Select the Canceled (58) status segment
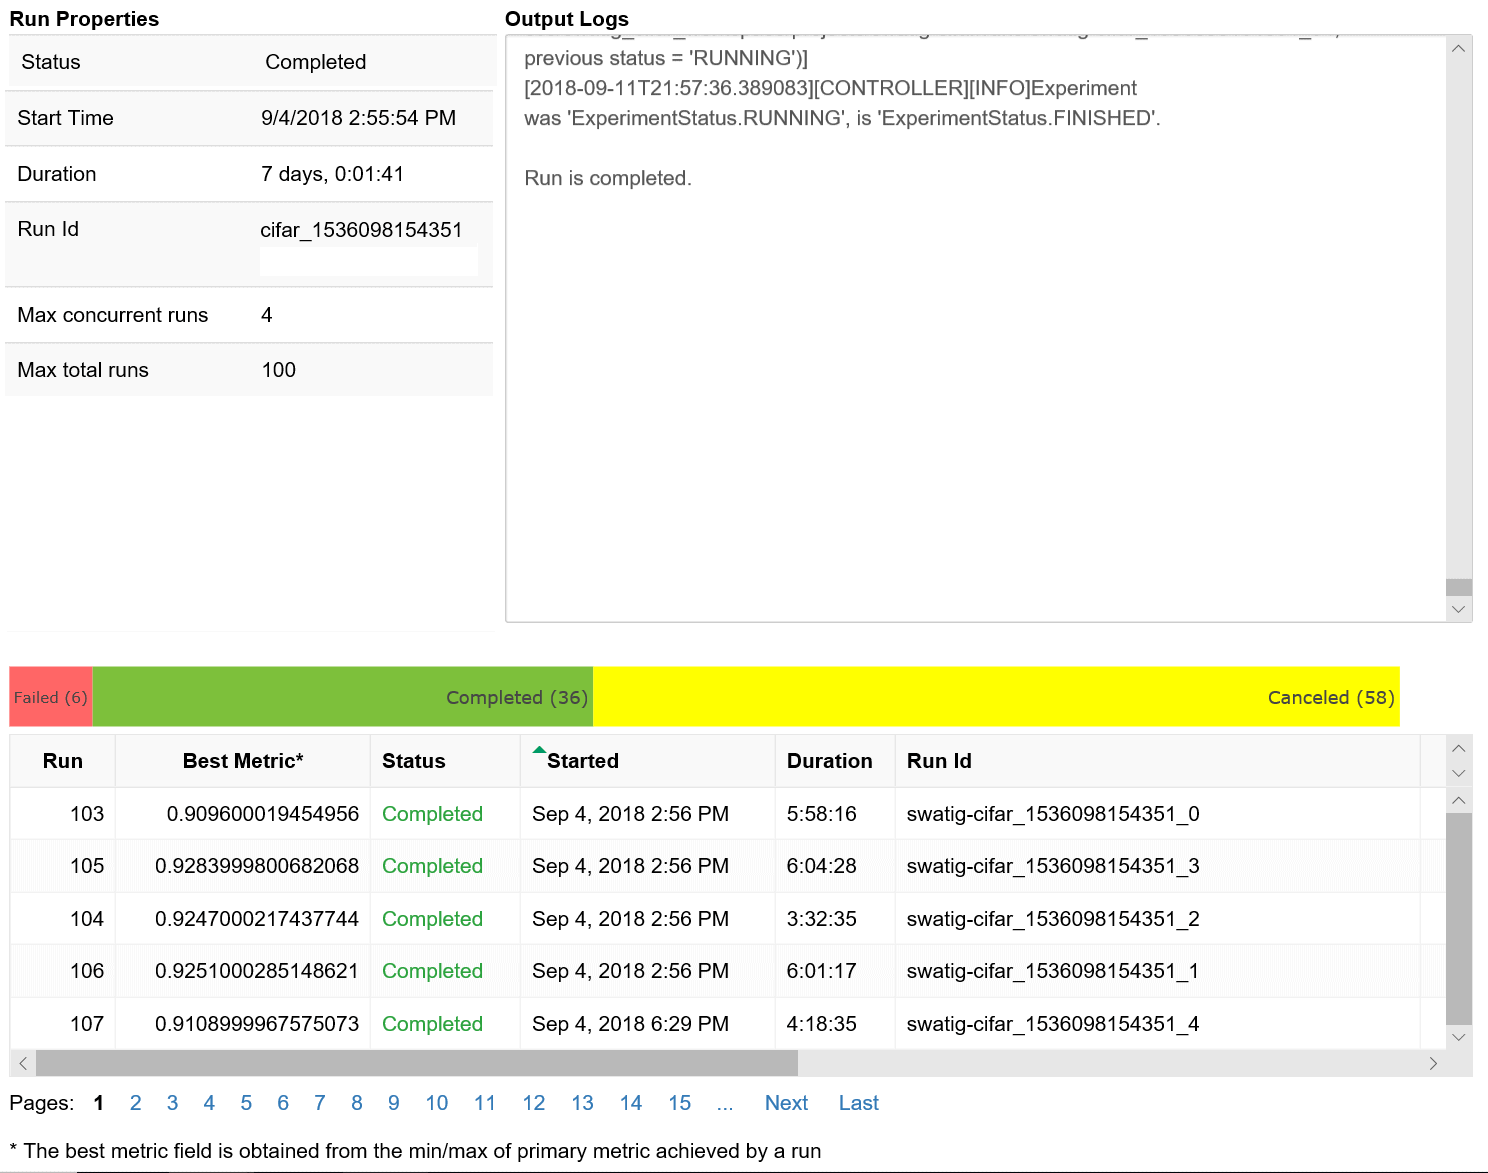This screenshot has height=1173, width=1488. pyautogui.click(x=995, y=697)
